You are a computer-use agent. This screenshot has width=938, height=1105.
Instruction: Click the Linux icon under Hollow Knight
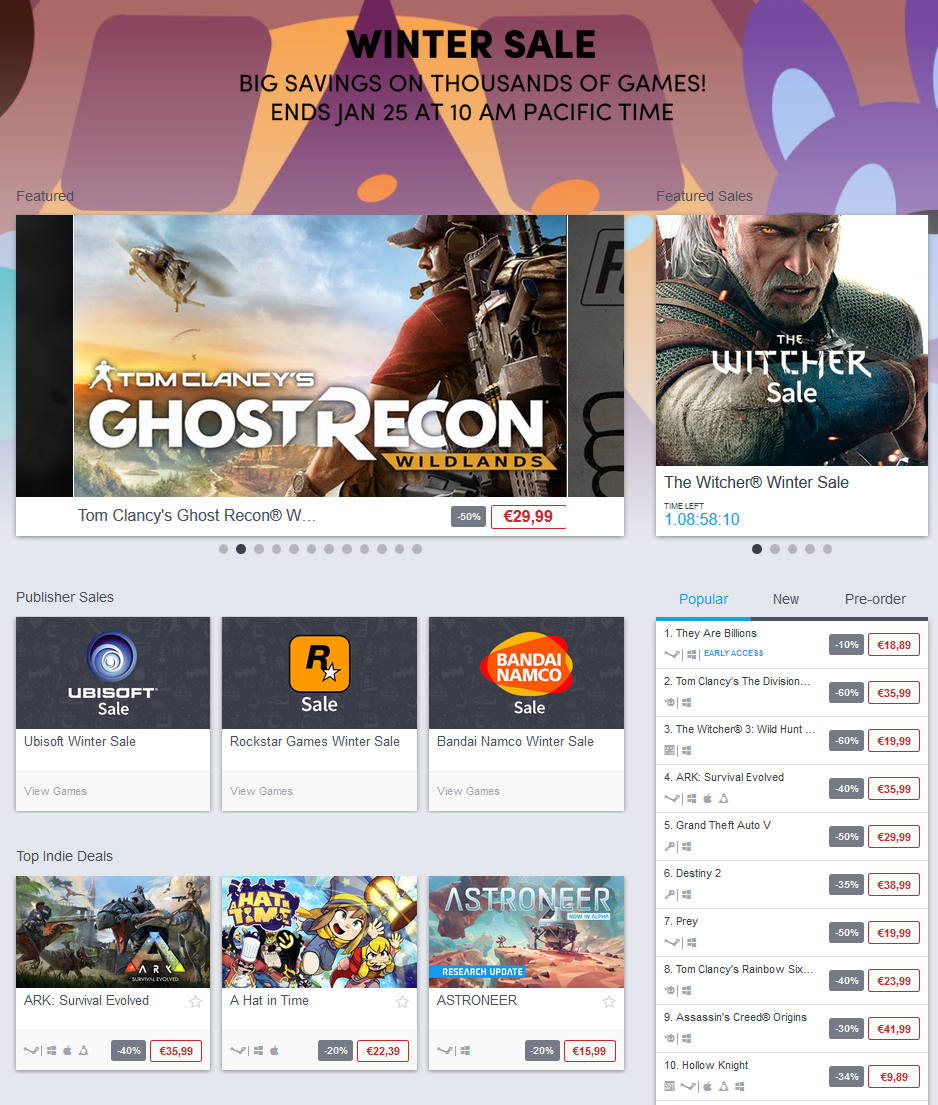point(724,1086)
